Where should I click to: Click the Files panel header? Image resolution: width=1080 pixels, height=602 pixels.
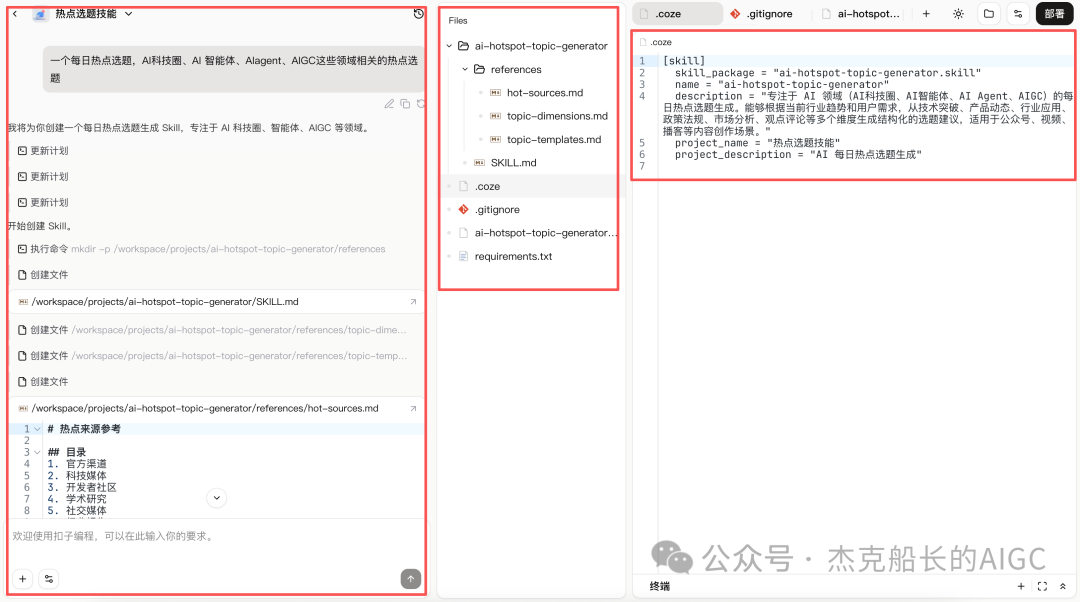coord(458,21)
